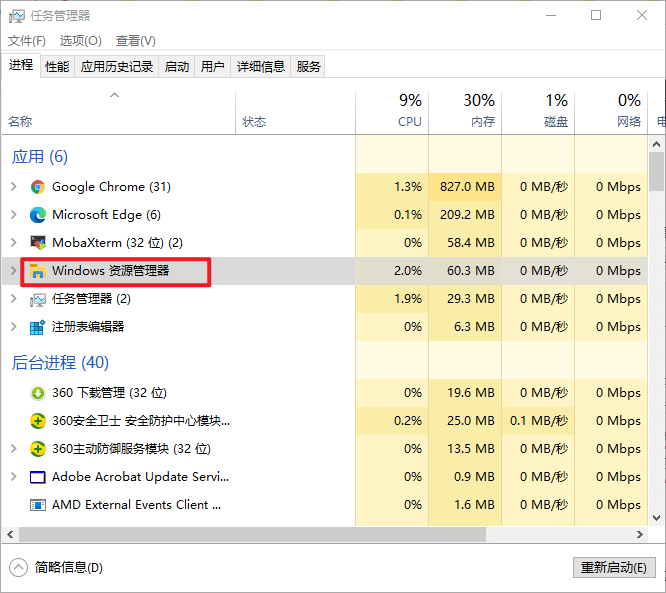The image size is (666, 593).
Task: Select the 后台进程 (40) group heading
Action: 60,363
